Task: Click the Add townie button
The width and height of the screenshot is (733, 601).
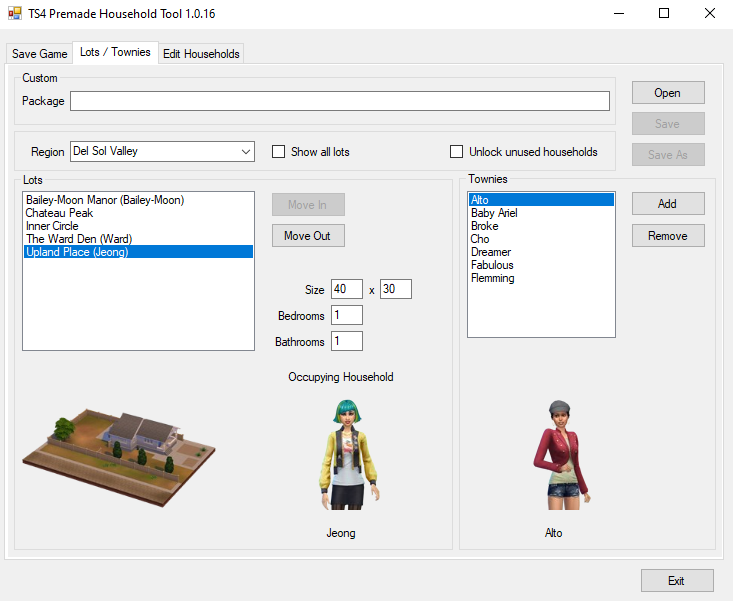Action: click(x=667, y=204)
